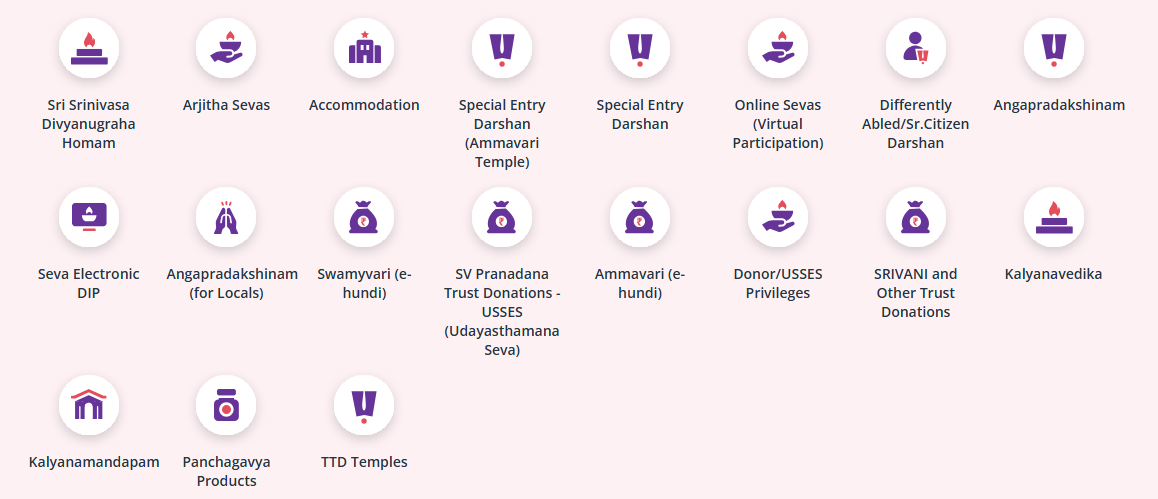Open the Angapradakshinam (for Locals) folded-hands icon
Image resolution: width=1158 pixels, height=499 pixels.
click(x=226, y=217)
